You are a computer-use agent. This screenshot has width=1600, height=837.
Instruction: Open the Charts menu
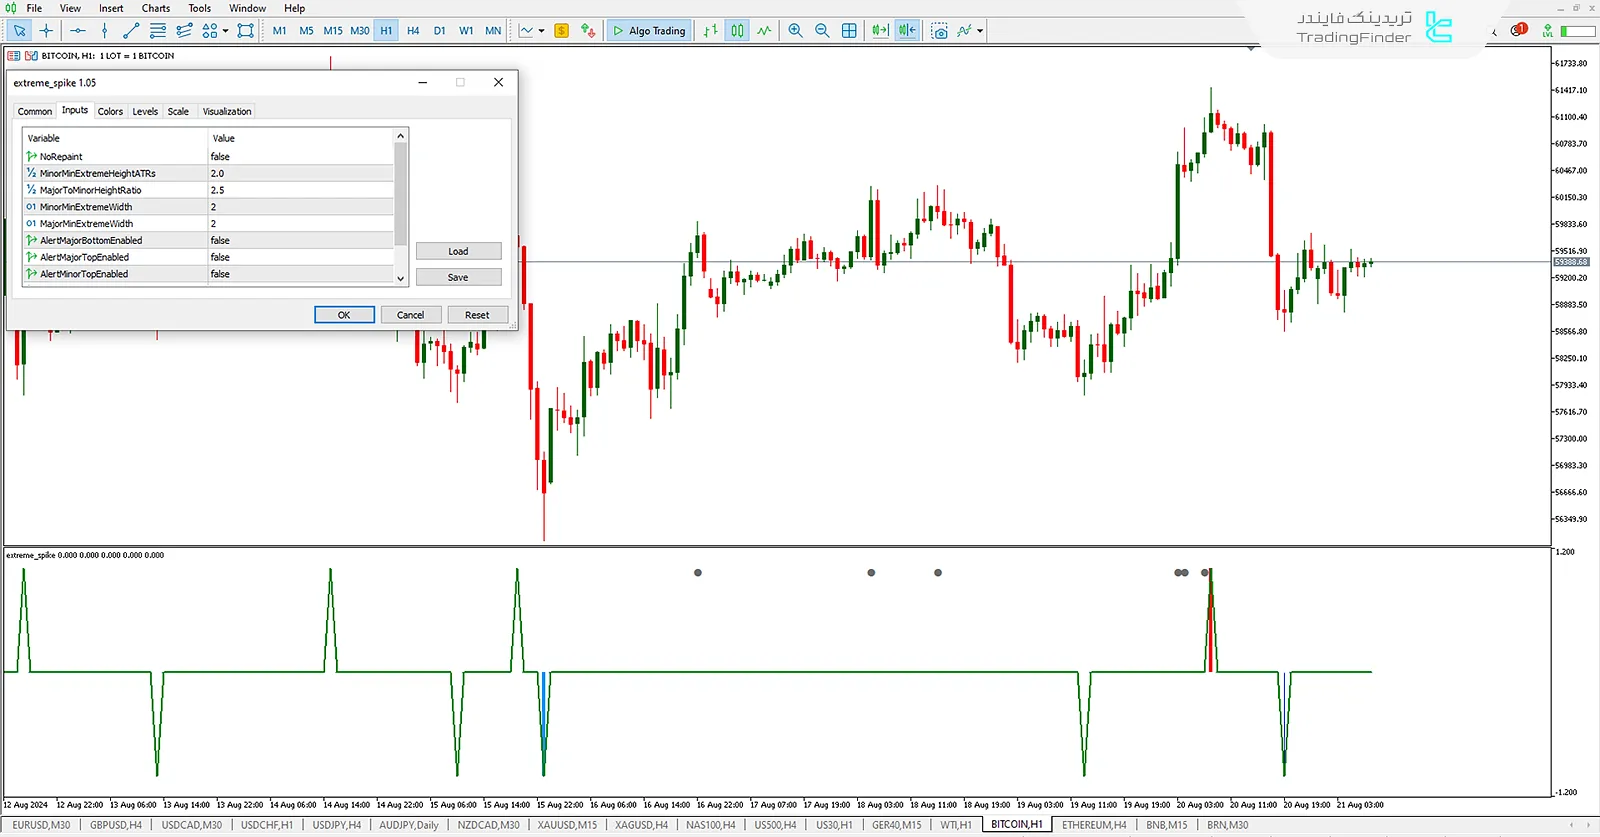click(155, 8)
